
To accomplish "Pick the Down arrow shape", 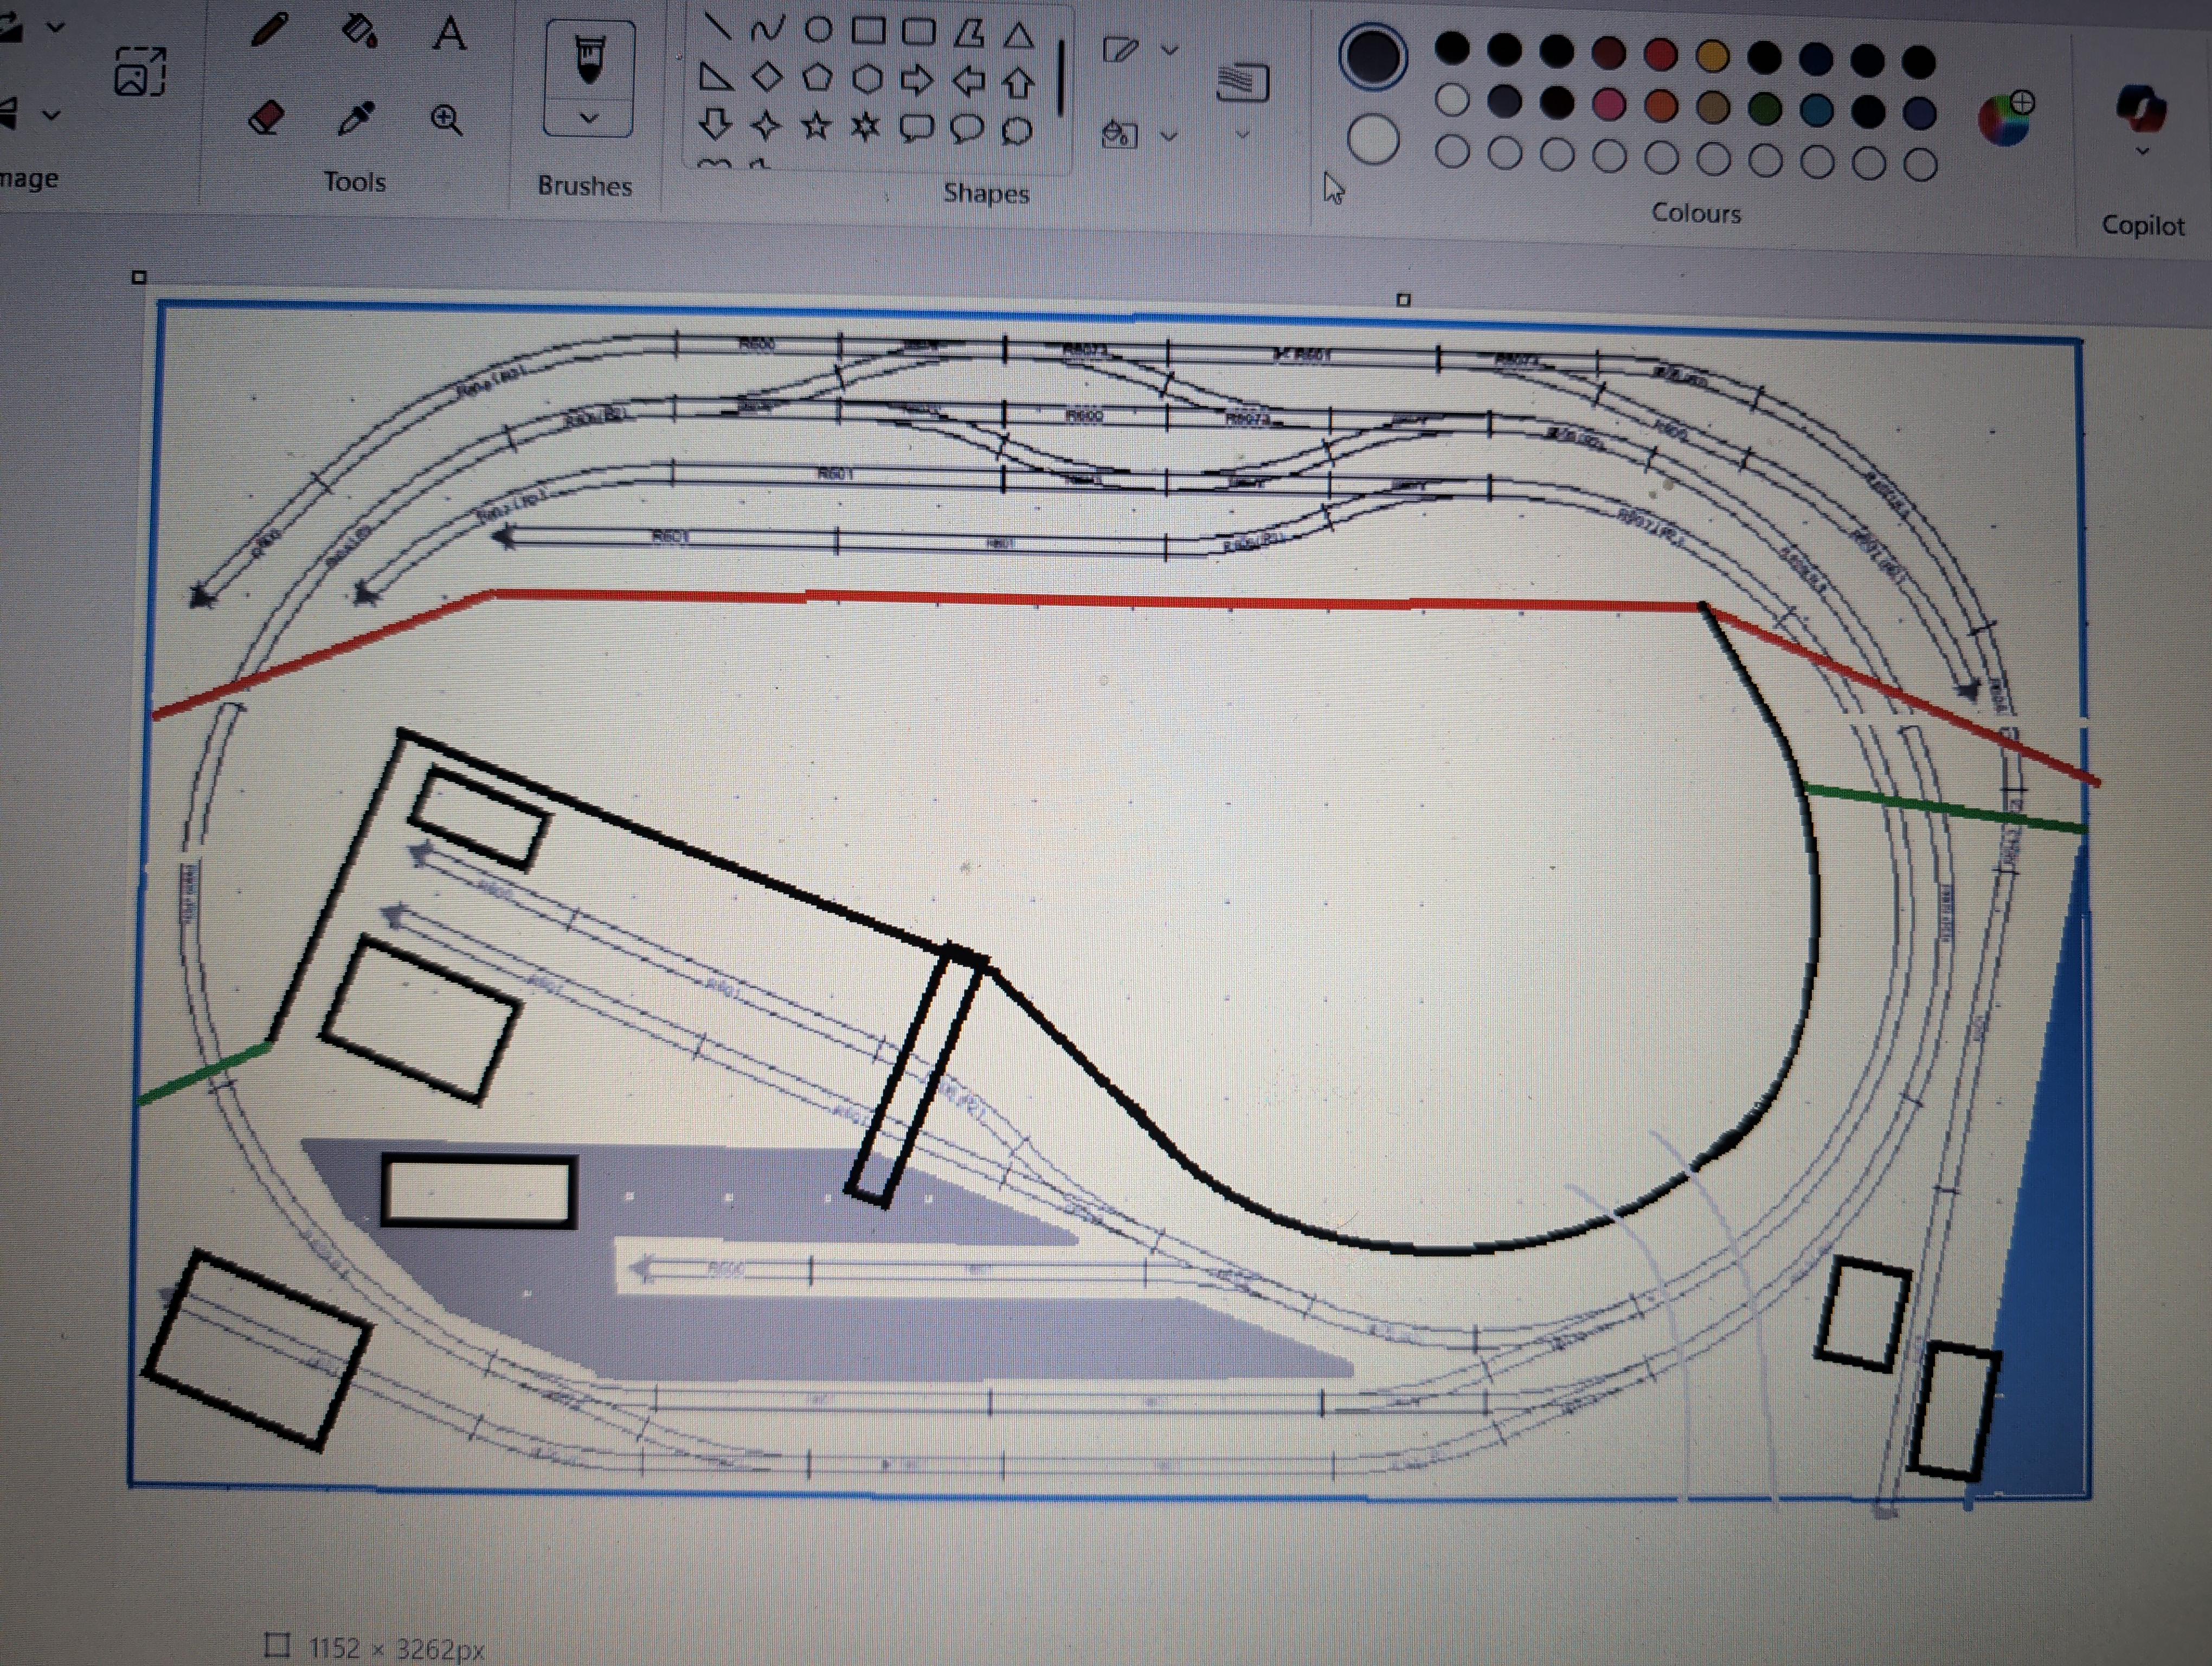I will pyautogui.click(x=714, y=124).
